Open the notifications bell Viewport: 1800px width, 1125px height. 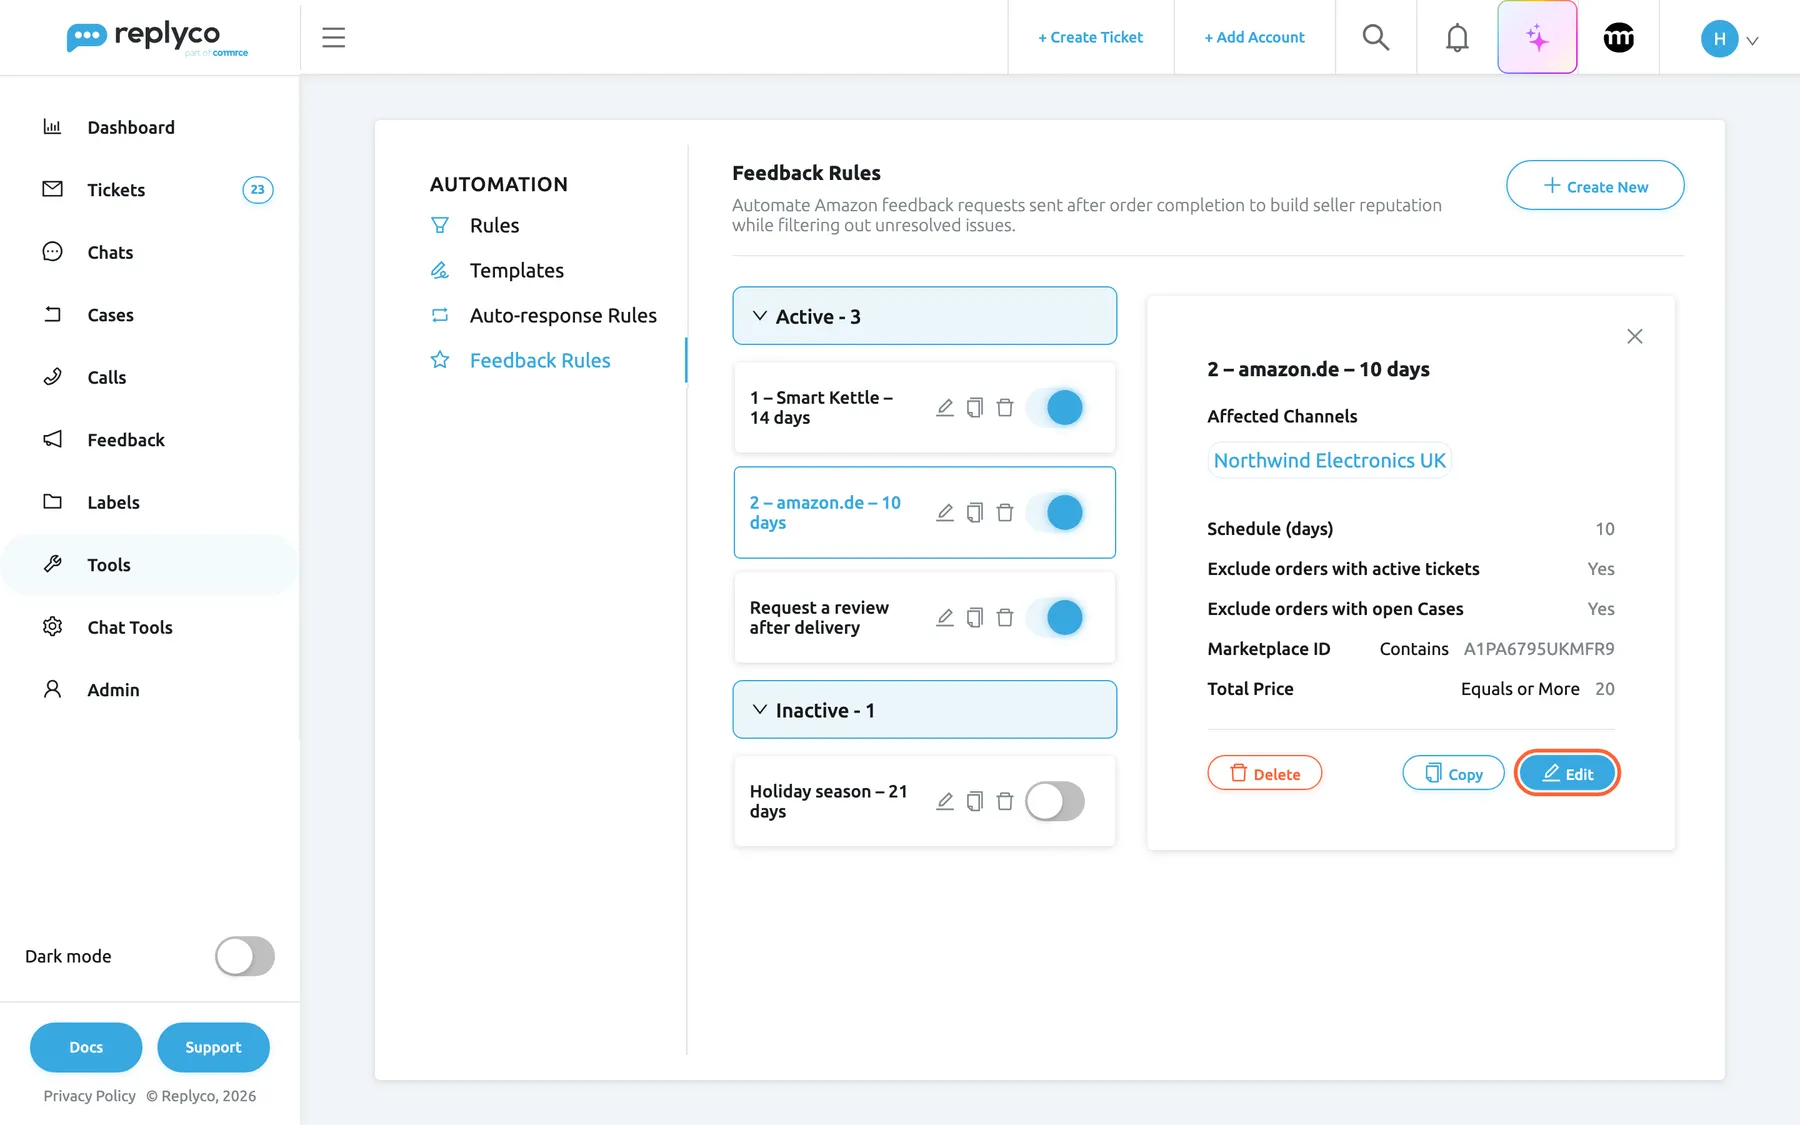(1457, 37)
